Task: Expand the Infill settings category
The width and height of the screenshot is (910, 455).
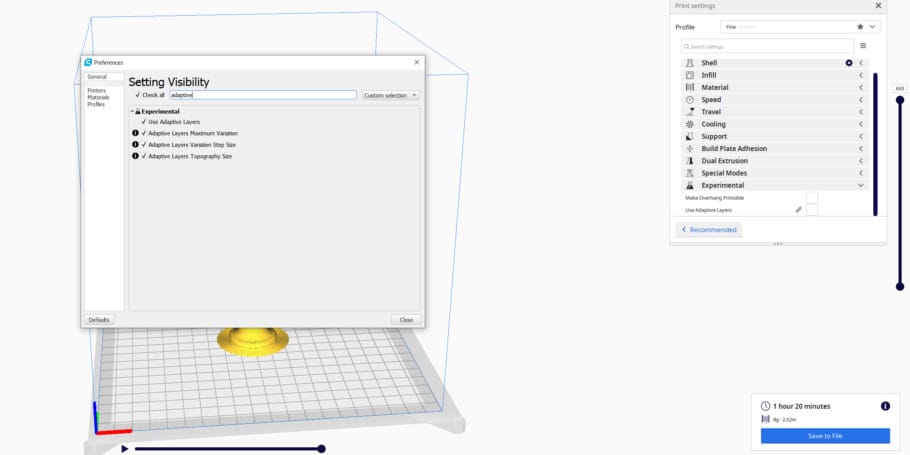Action: [861, 75]
